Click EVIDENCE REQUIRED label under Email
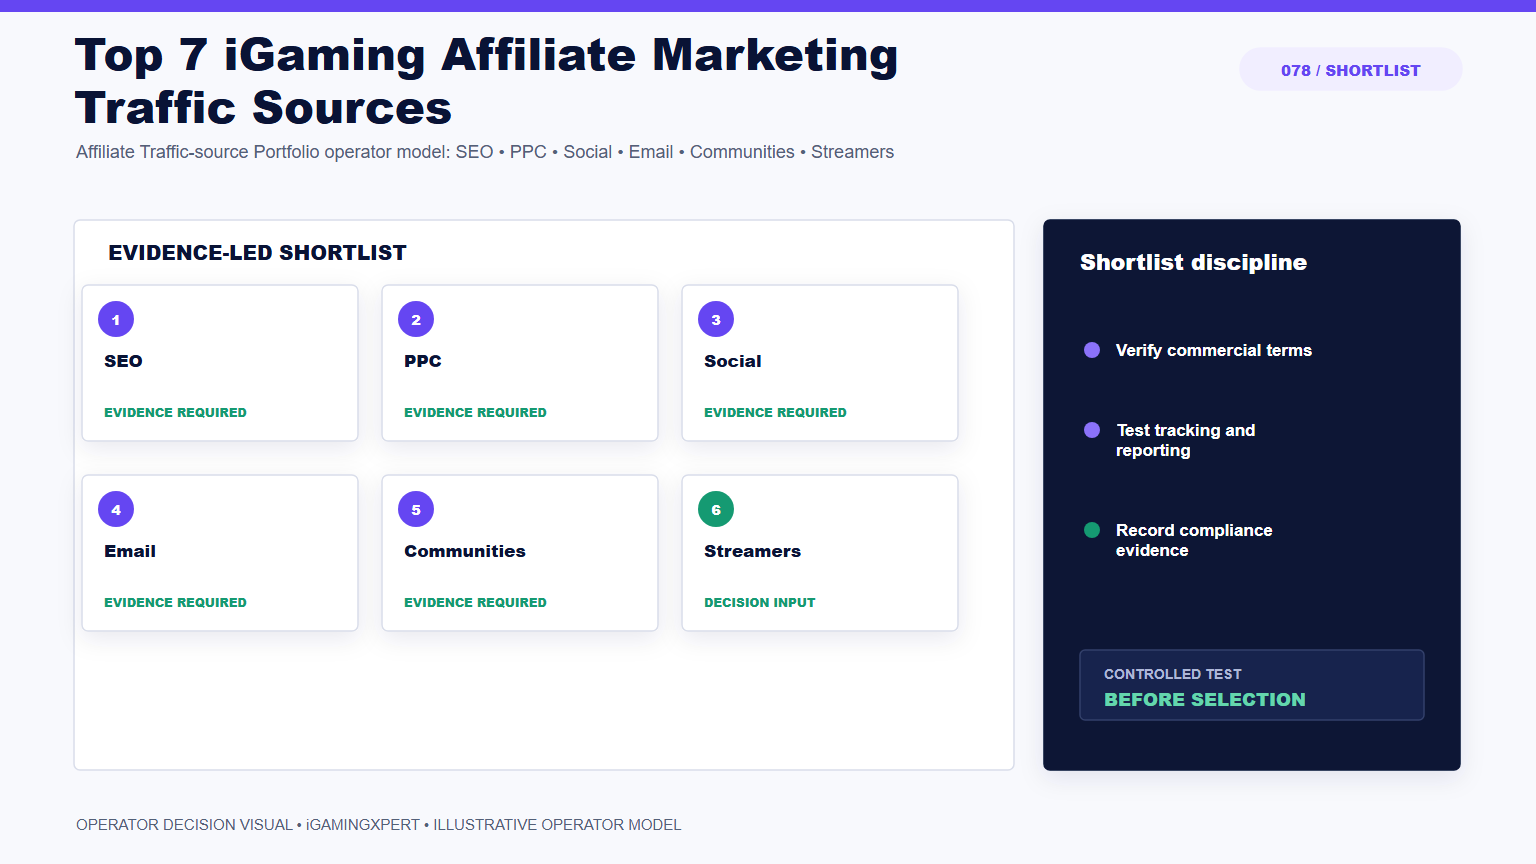1536x864 pixels. pyautogui.click(x=175, y=602)
